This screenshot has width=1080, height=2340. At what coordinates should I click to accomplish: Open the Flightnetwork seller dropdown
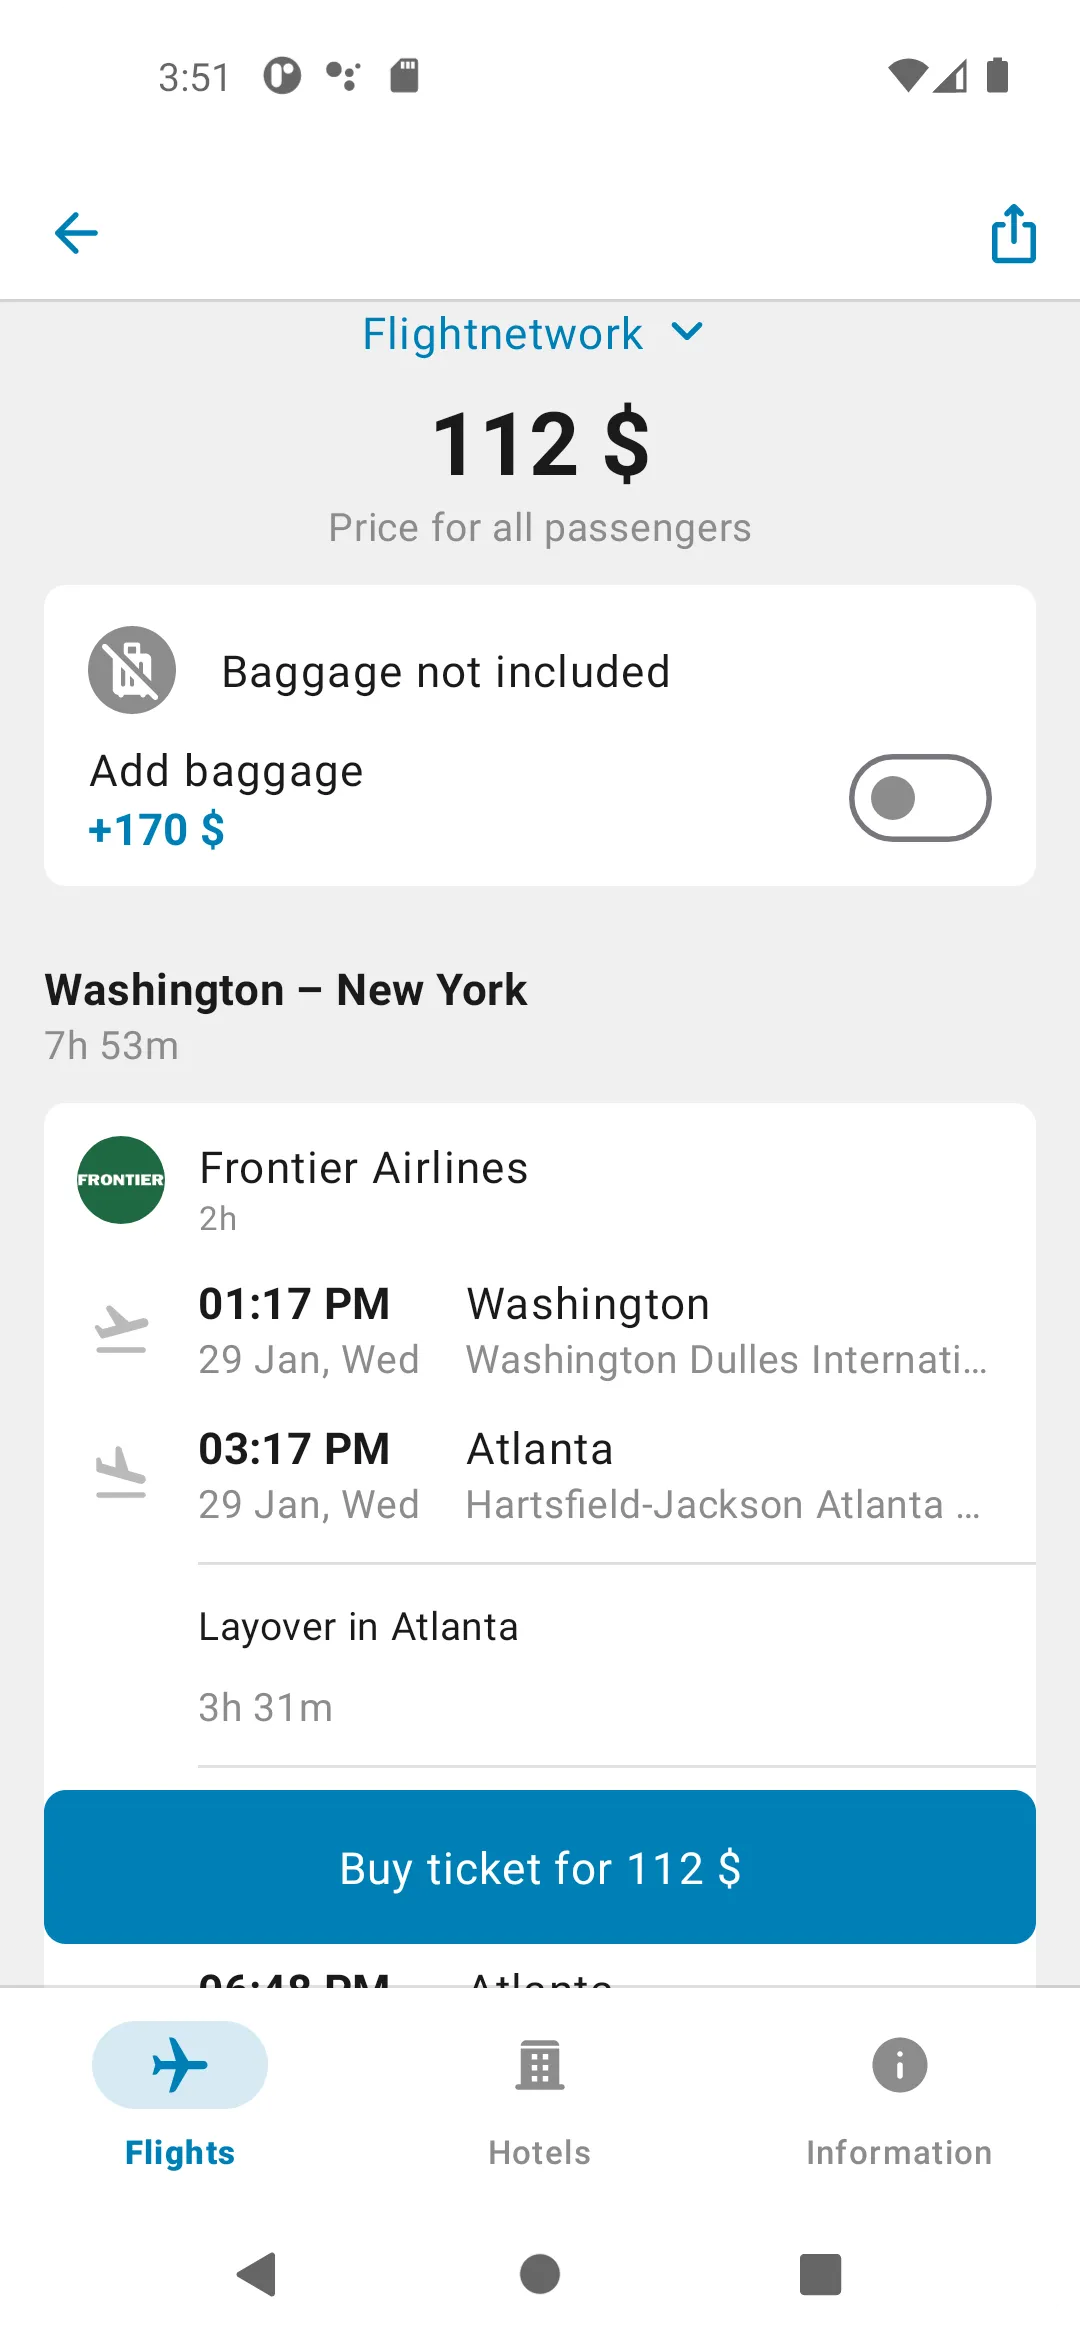pos(532,334)
